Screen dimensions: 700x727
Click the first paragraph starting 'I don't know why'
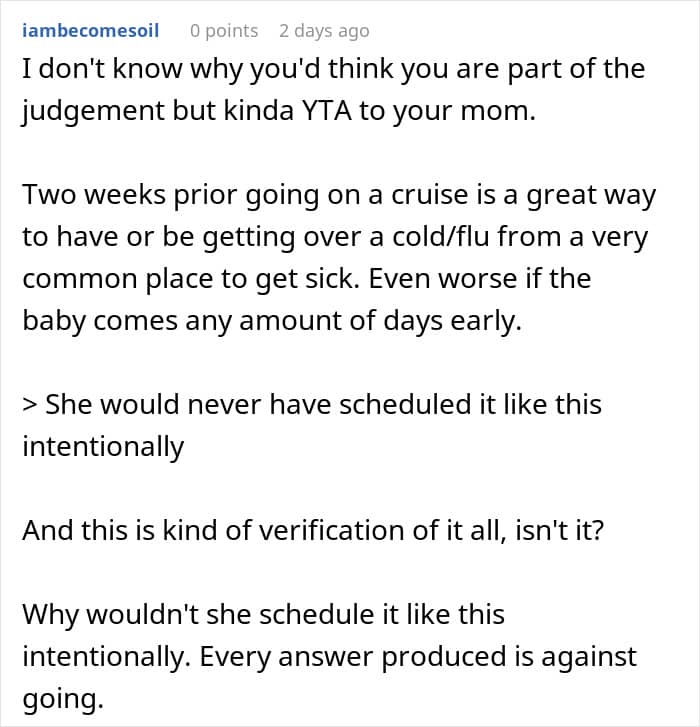333,70
